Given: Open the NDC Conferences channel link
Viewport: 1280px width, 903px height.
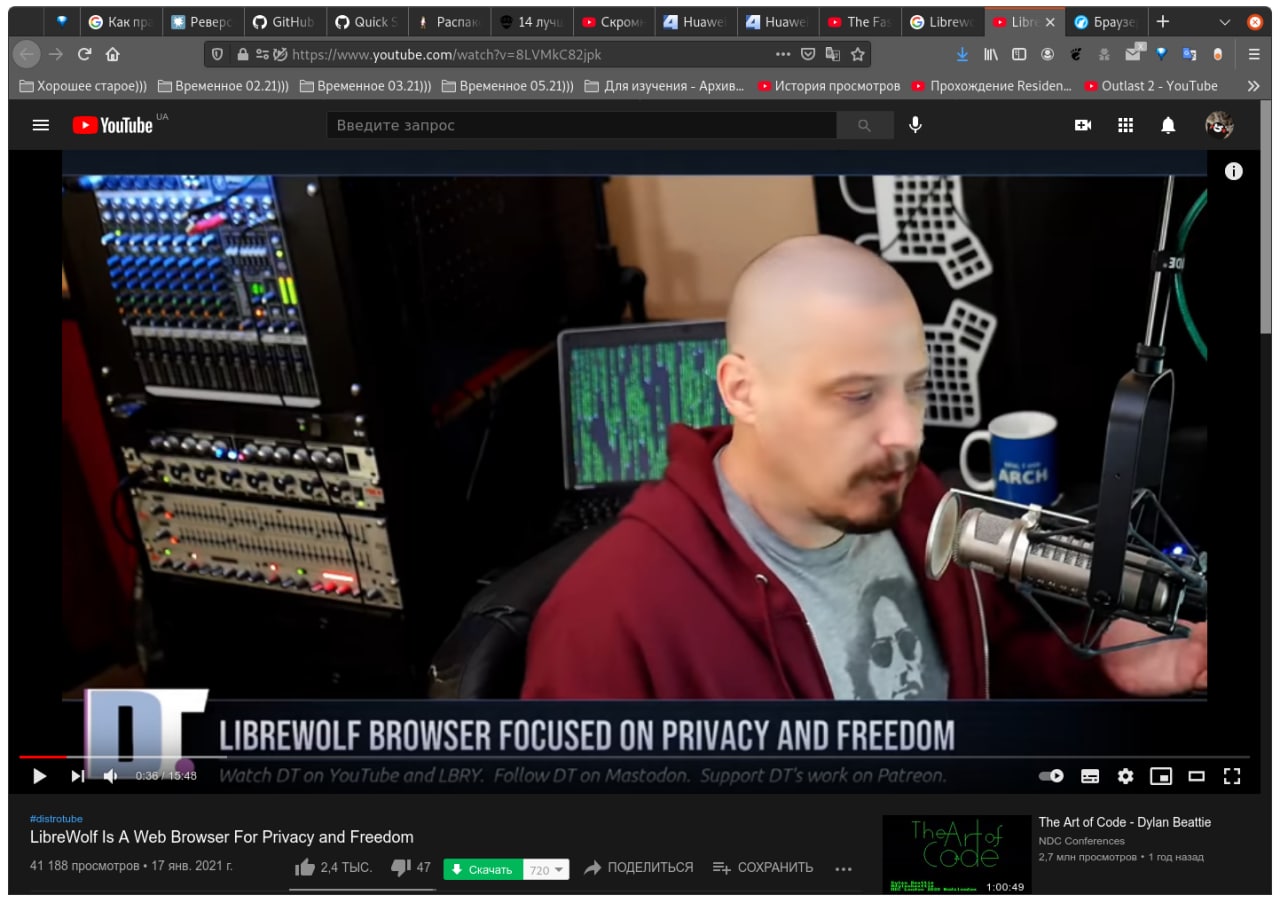Looking at the screenshot, I should pos(1082,841).
